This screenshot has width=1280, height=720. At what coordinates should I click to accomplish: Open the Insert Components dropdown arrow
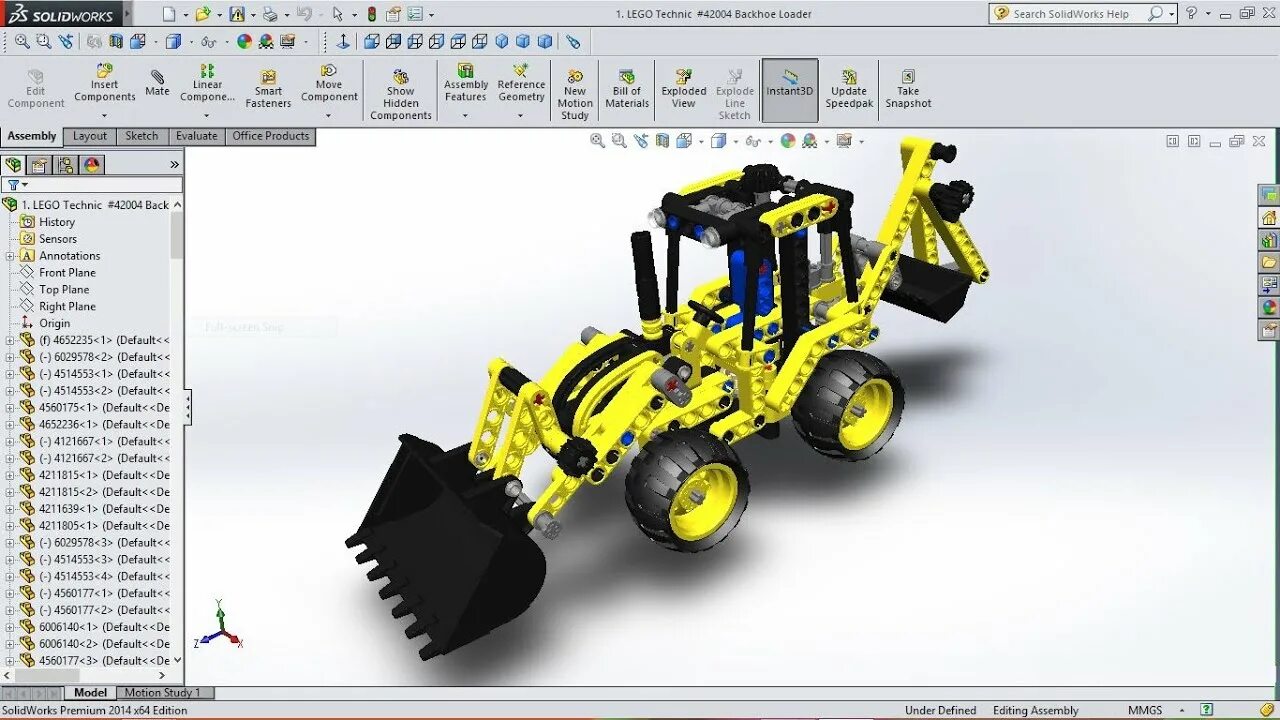coord(104,116)
